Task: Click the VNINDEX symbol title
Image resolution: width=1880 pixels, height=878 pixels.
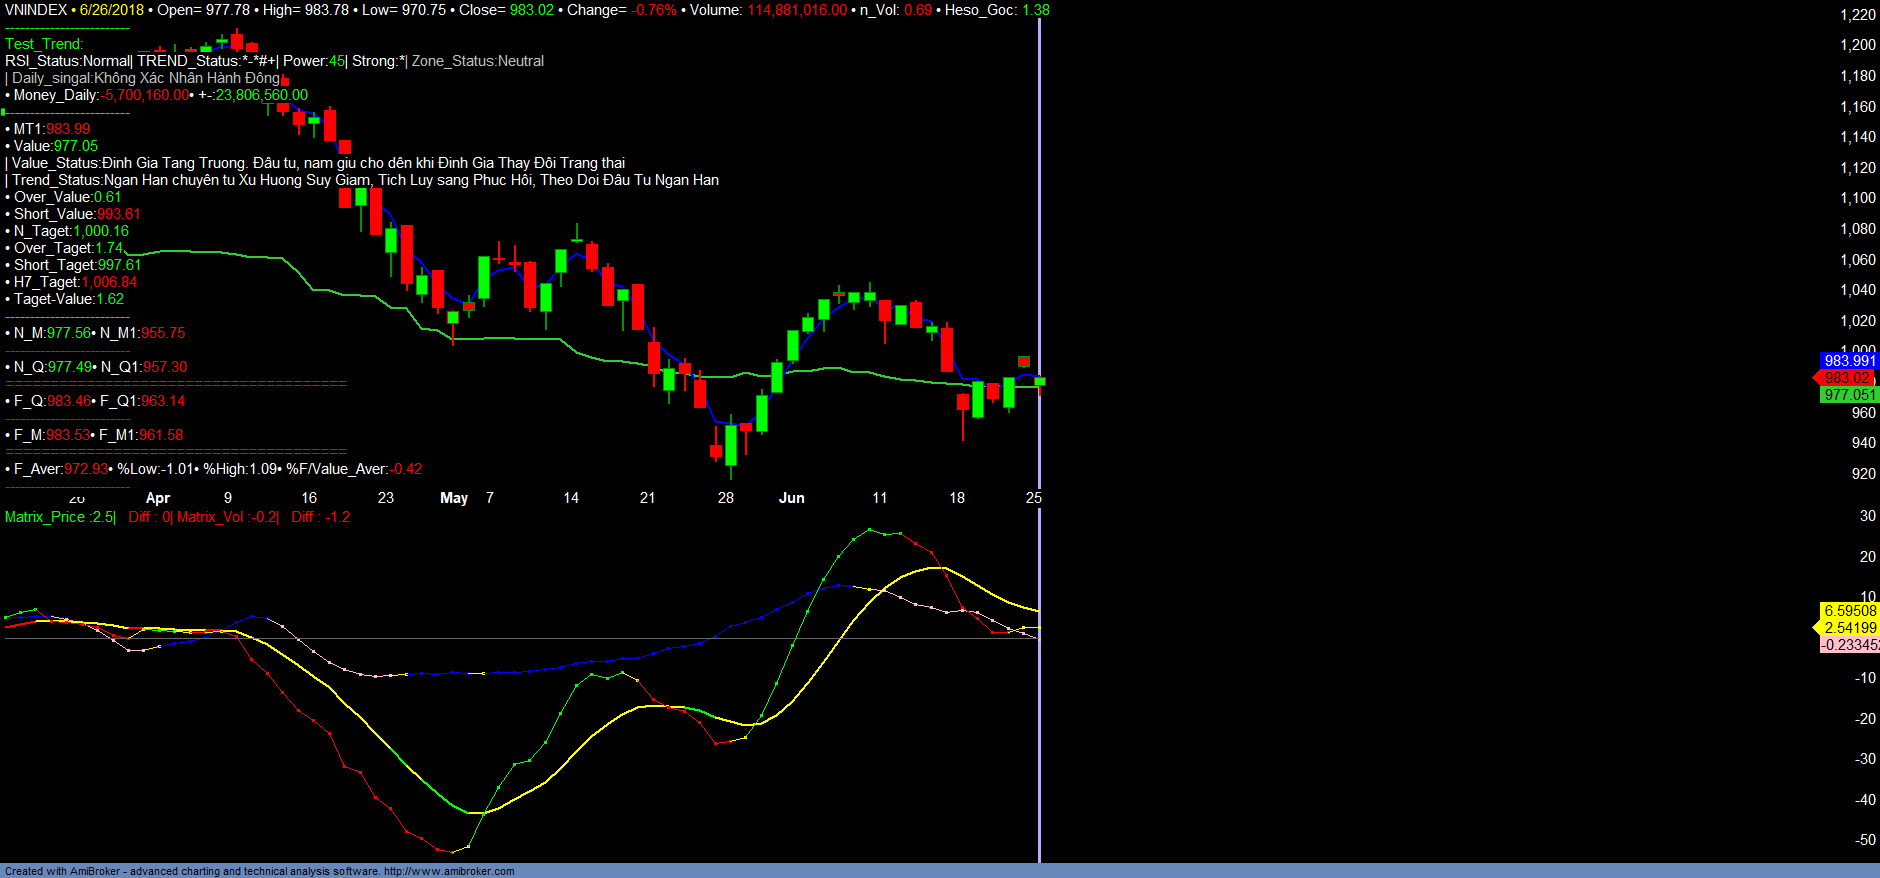Action: pos(36,10)
